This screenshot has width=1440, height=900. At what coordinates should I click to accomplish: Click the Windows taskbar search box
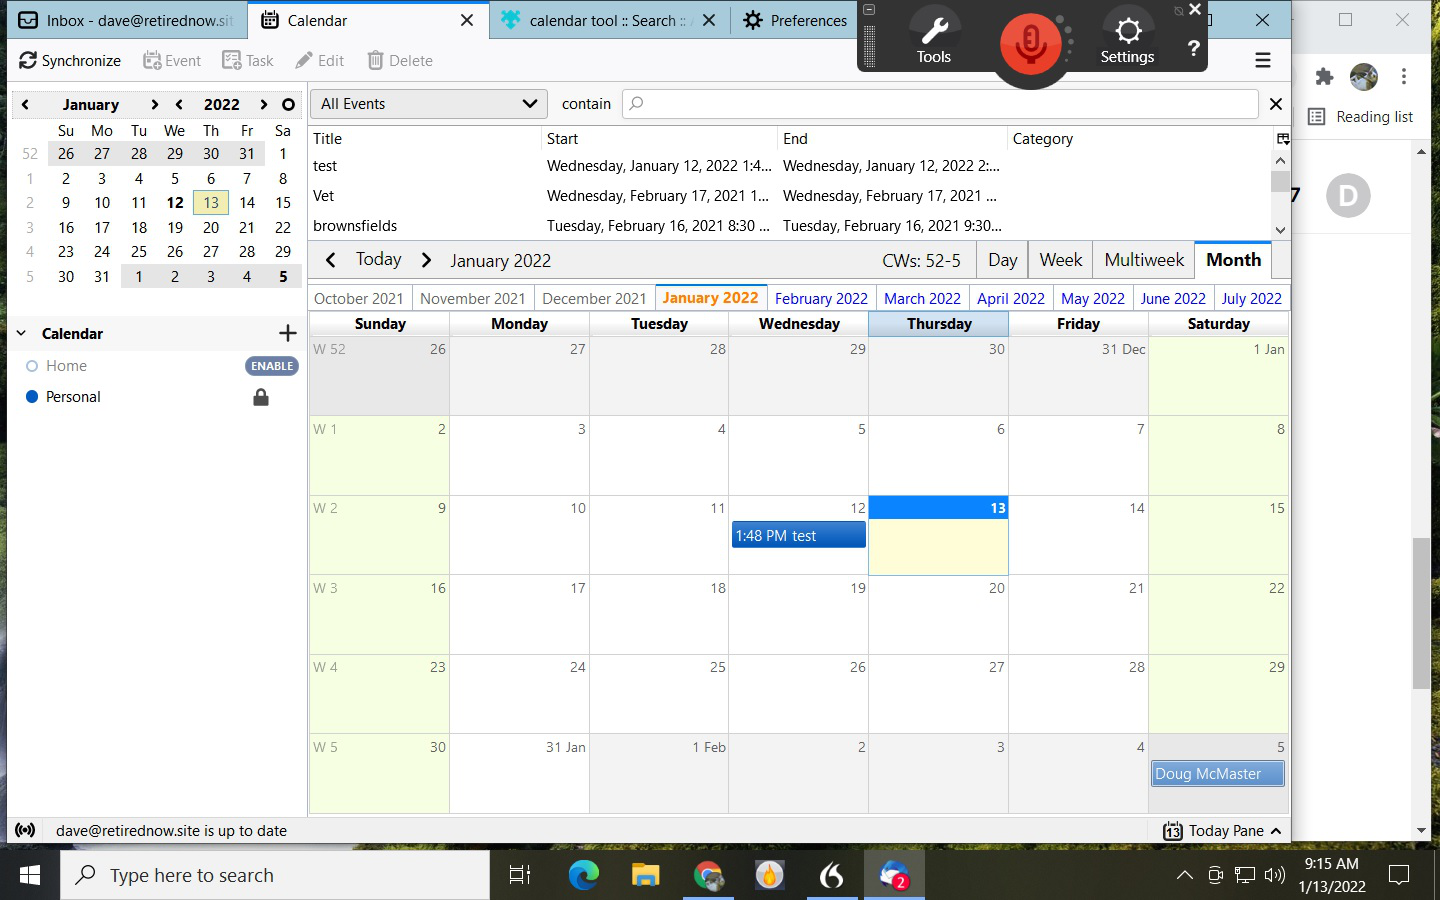pyautogui.click(x=275, y=876)
